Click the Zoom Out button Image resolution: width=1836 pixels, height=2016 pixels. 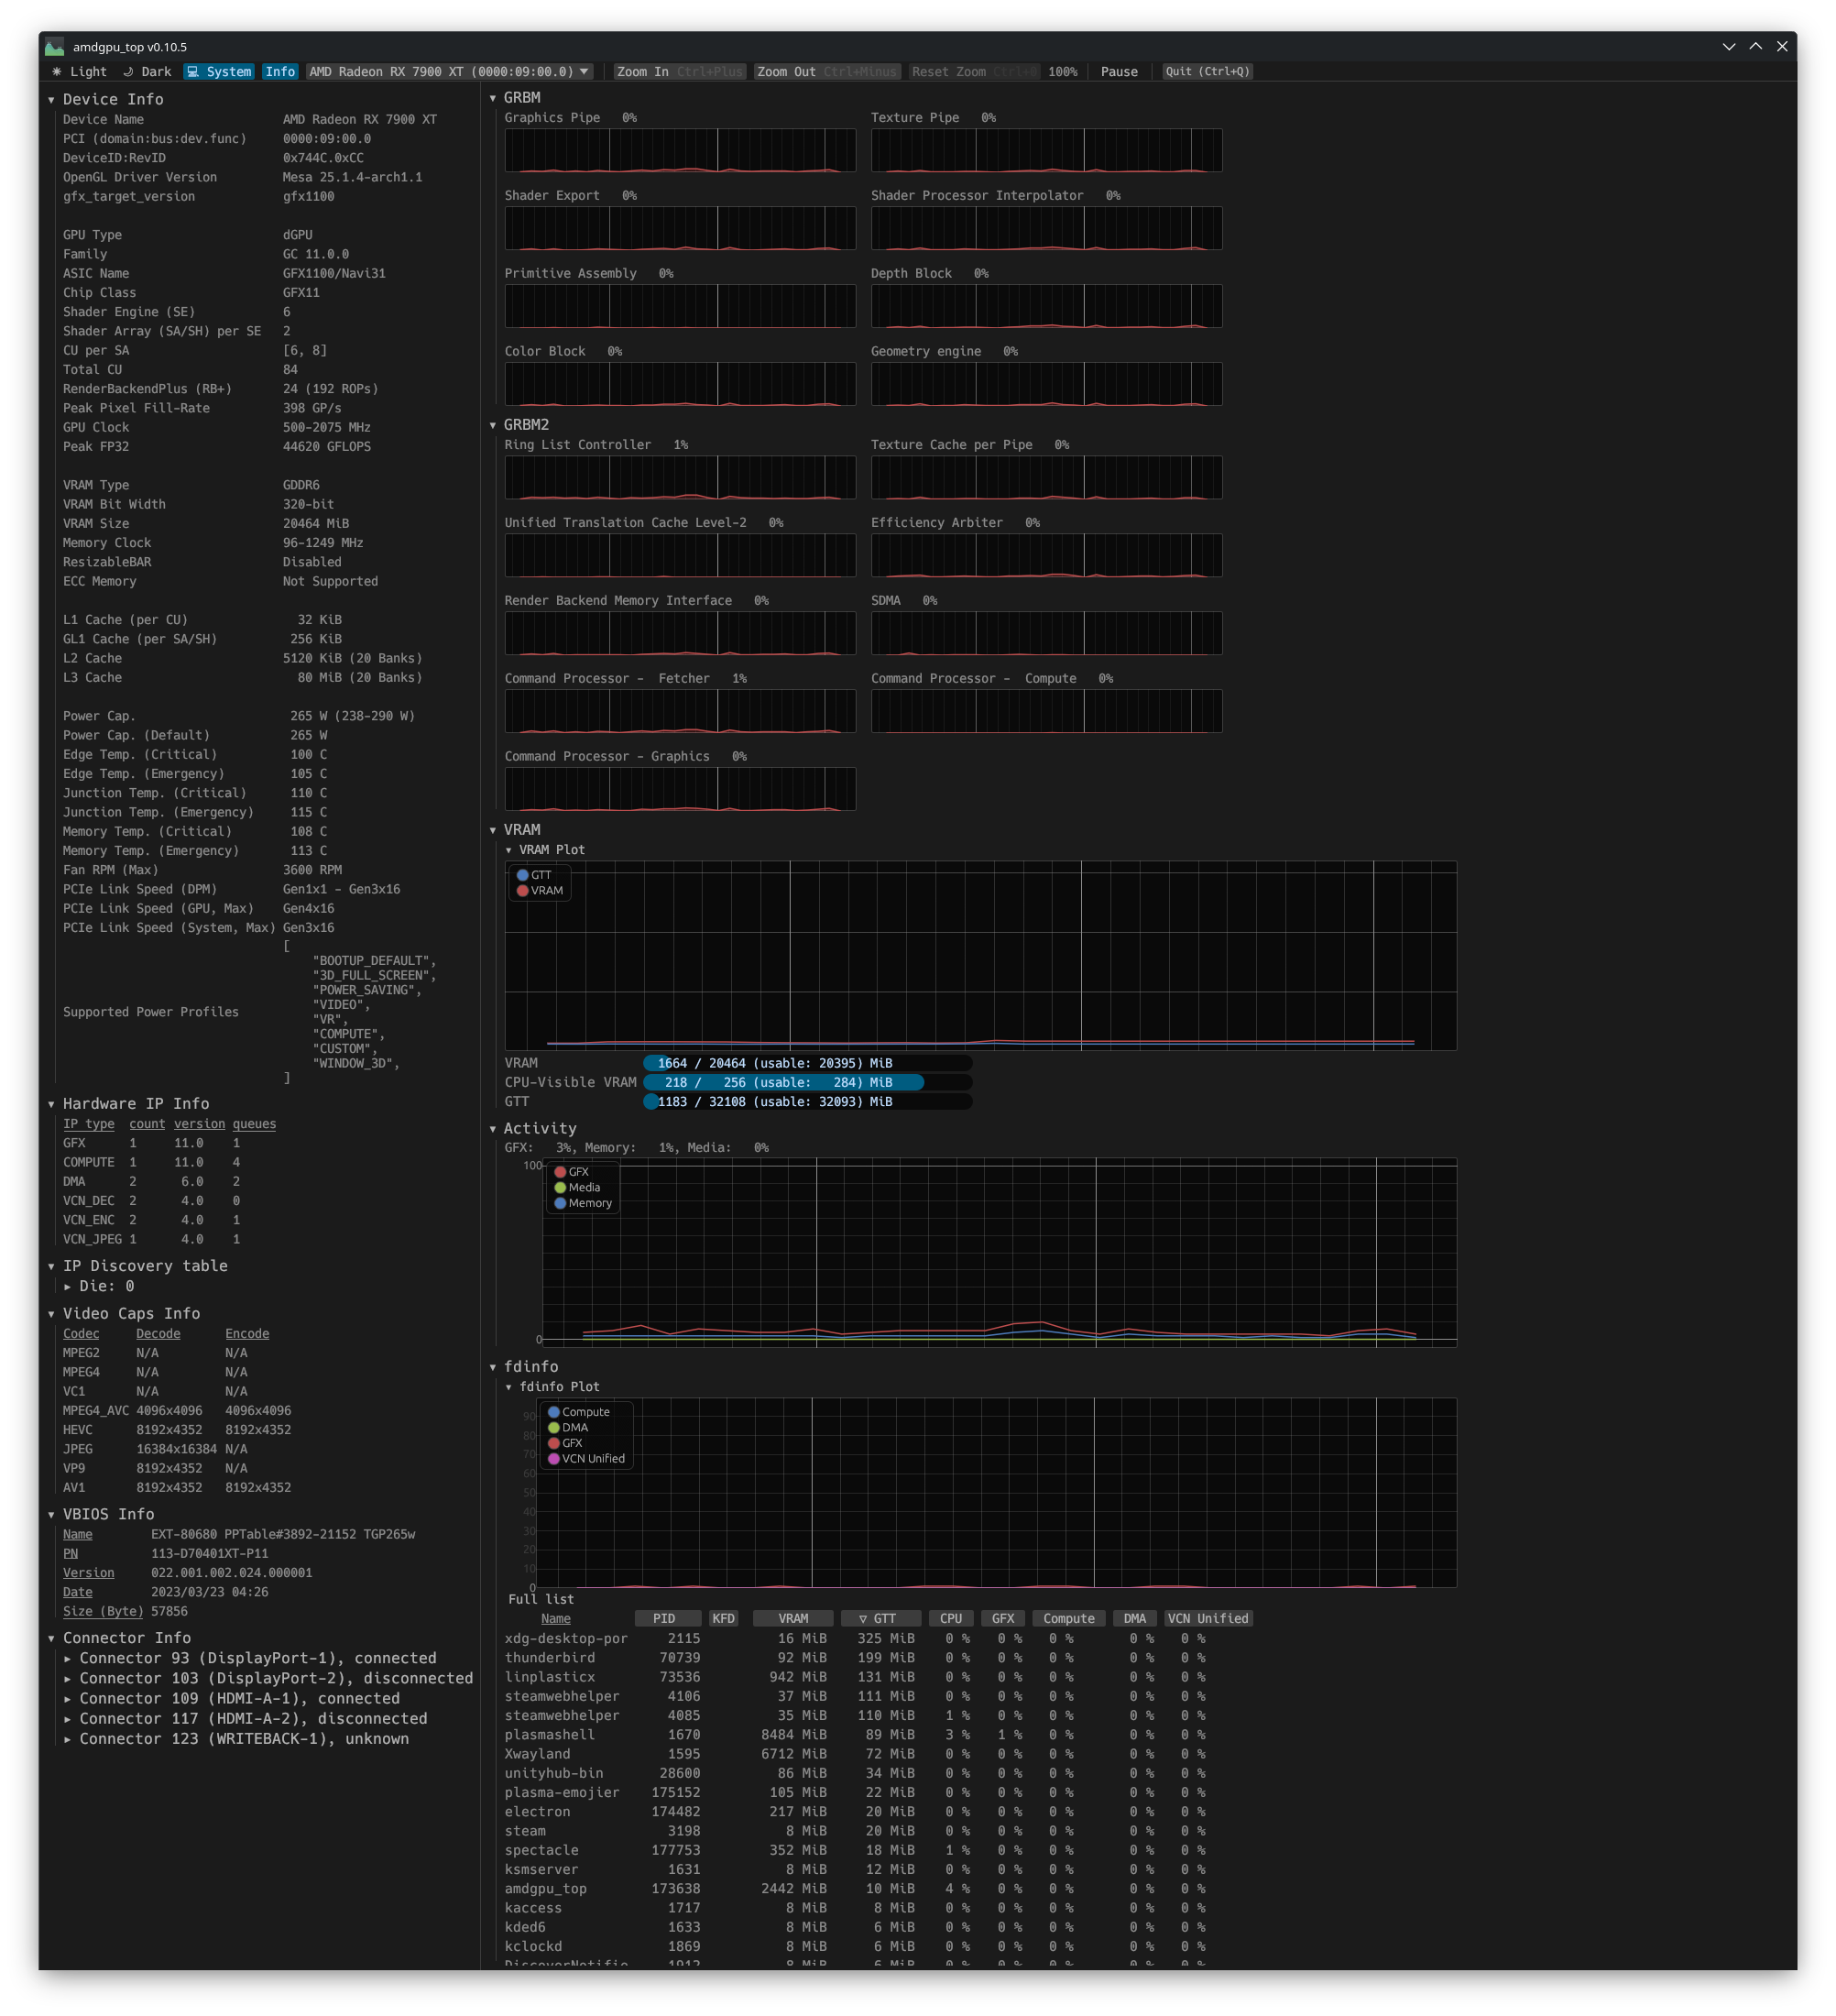[x=826, y=72]
